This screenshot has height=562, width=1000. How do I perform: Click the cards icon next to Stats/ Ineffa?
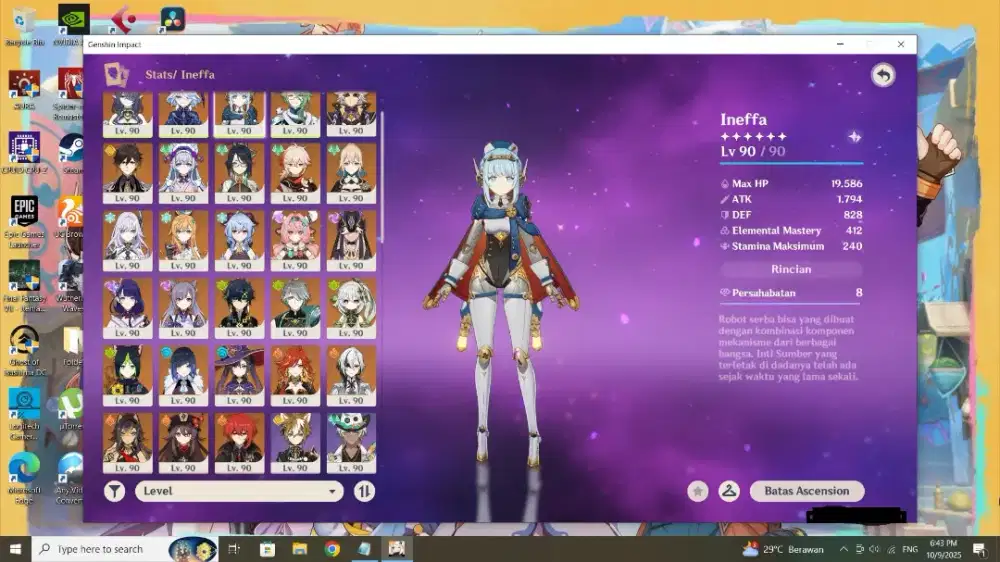117,75
